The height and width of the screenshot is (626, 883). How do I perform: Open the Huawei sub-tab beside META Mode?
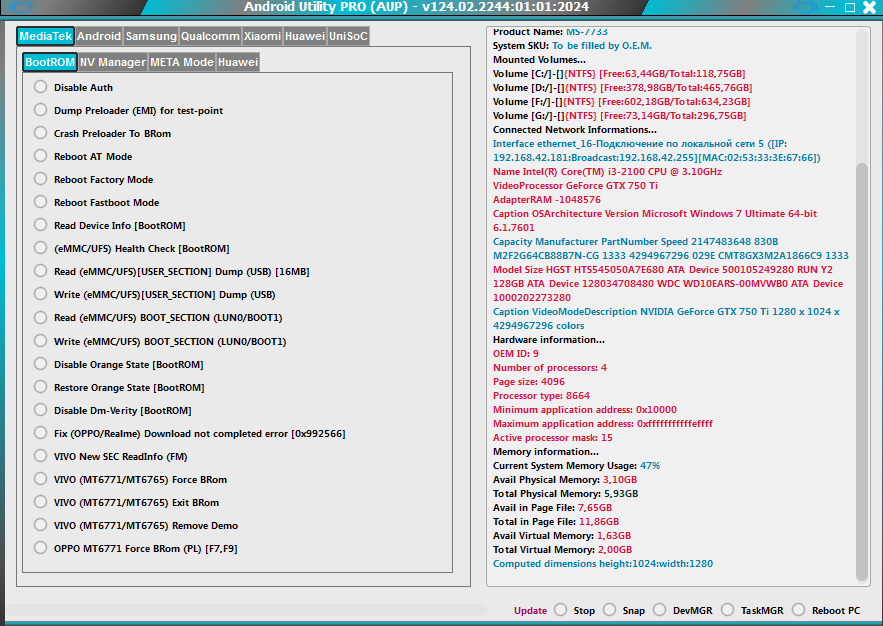click(238, 62)
